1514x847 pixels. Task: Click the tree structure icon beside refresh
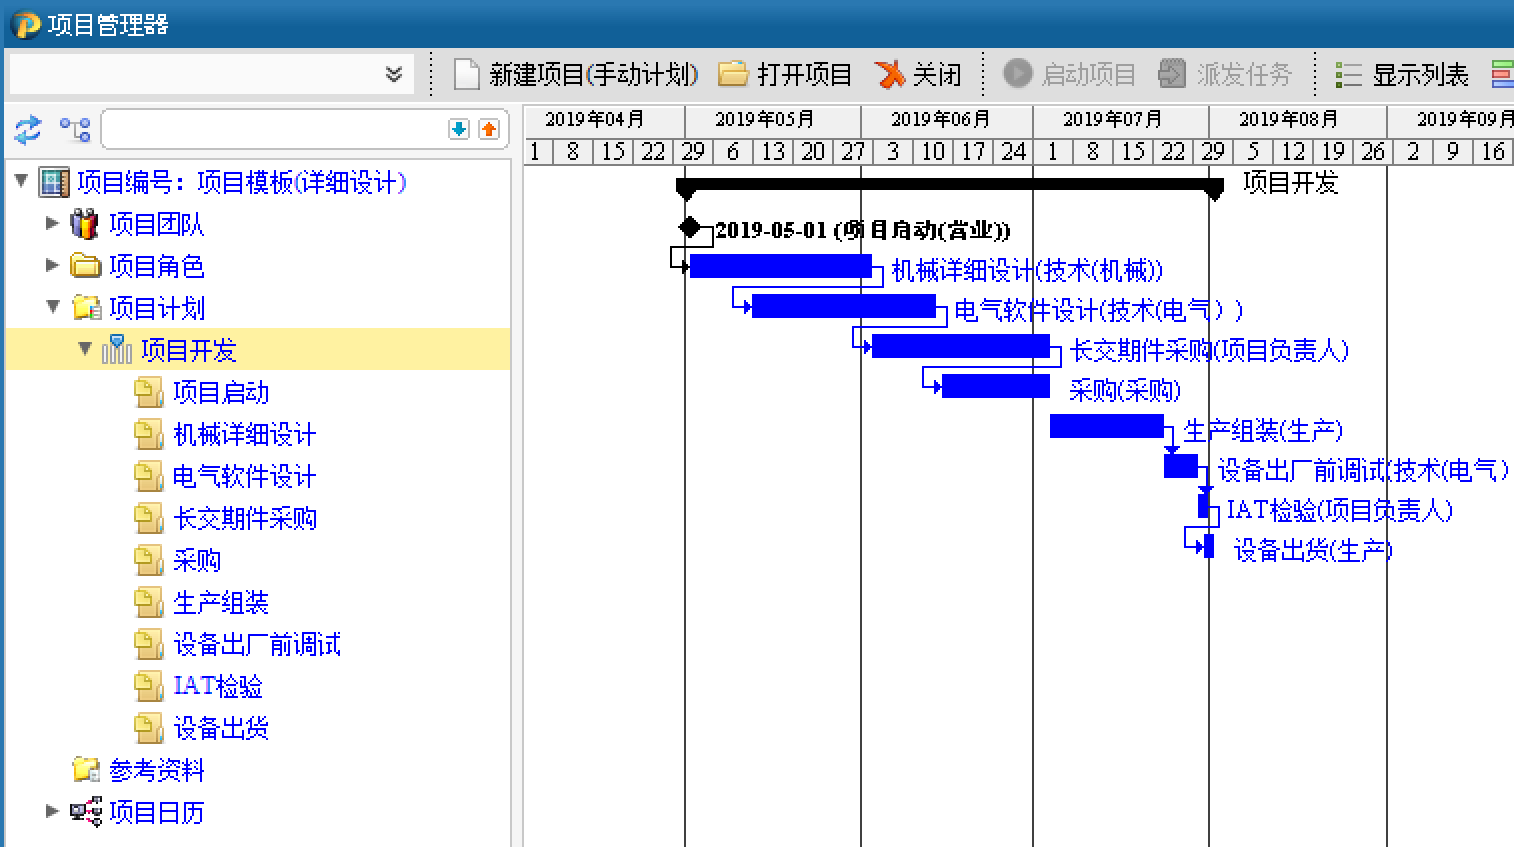pyautogui.click(x=75, y=129)
